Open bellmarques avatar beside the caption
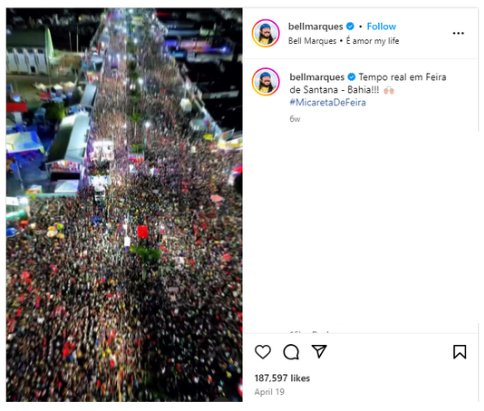 pos(266,82)
